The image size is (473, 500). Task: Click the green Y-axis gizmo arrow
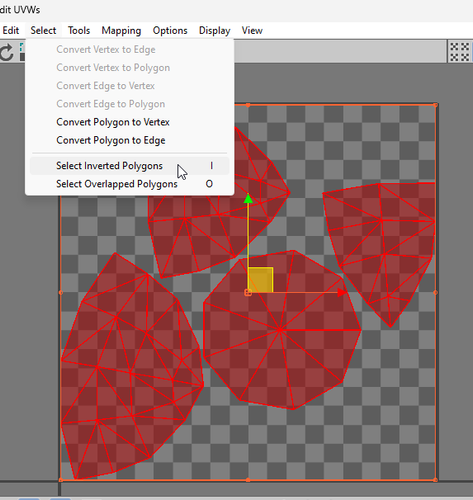(248, 198)
